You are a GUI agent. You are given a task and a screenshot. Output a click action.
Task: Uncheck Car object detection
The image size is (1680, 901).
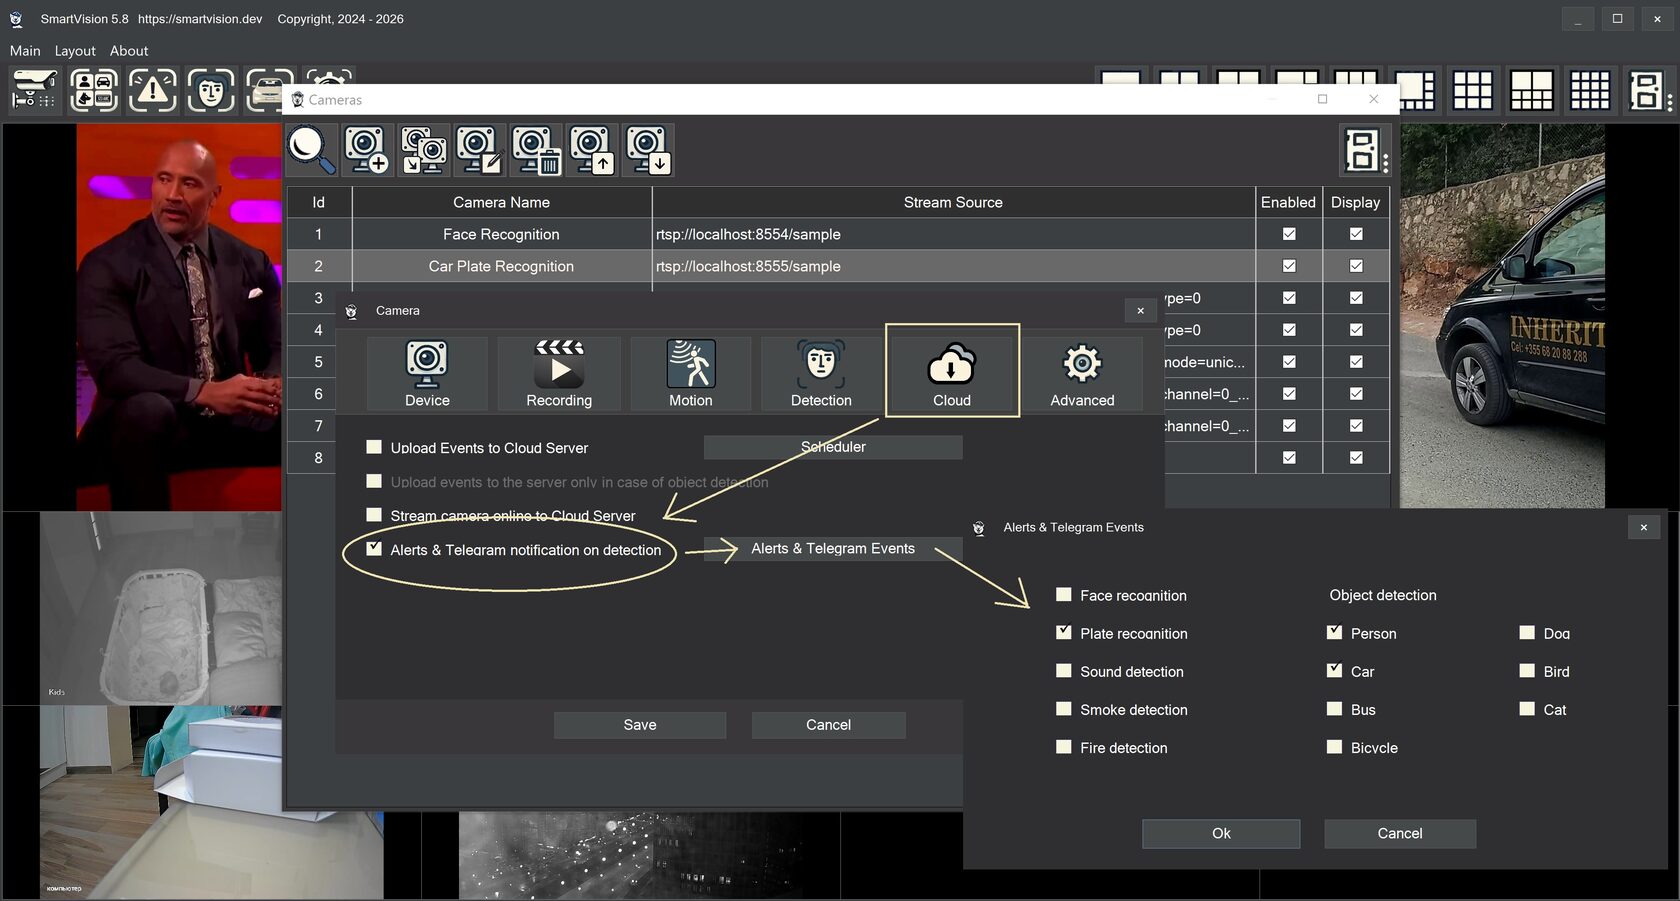(x=1334, y=671)
